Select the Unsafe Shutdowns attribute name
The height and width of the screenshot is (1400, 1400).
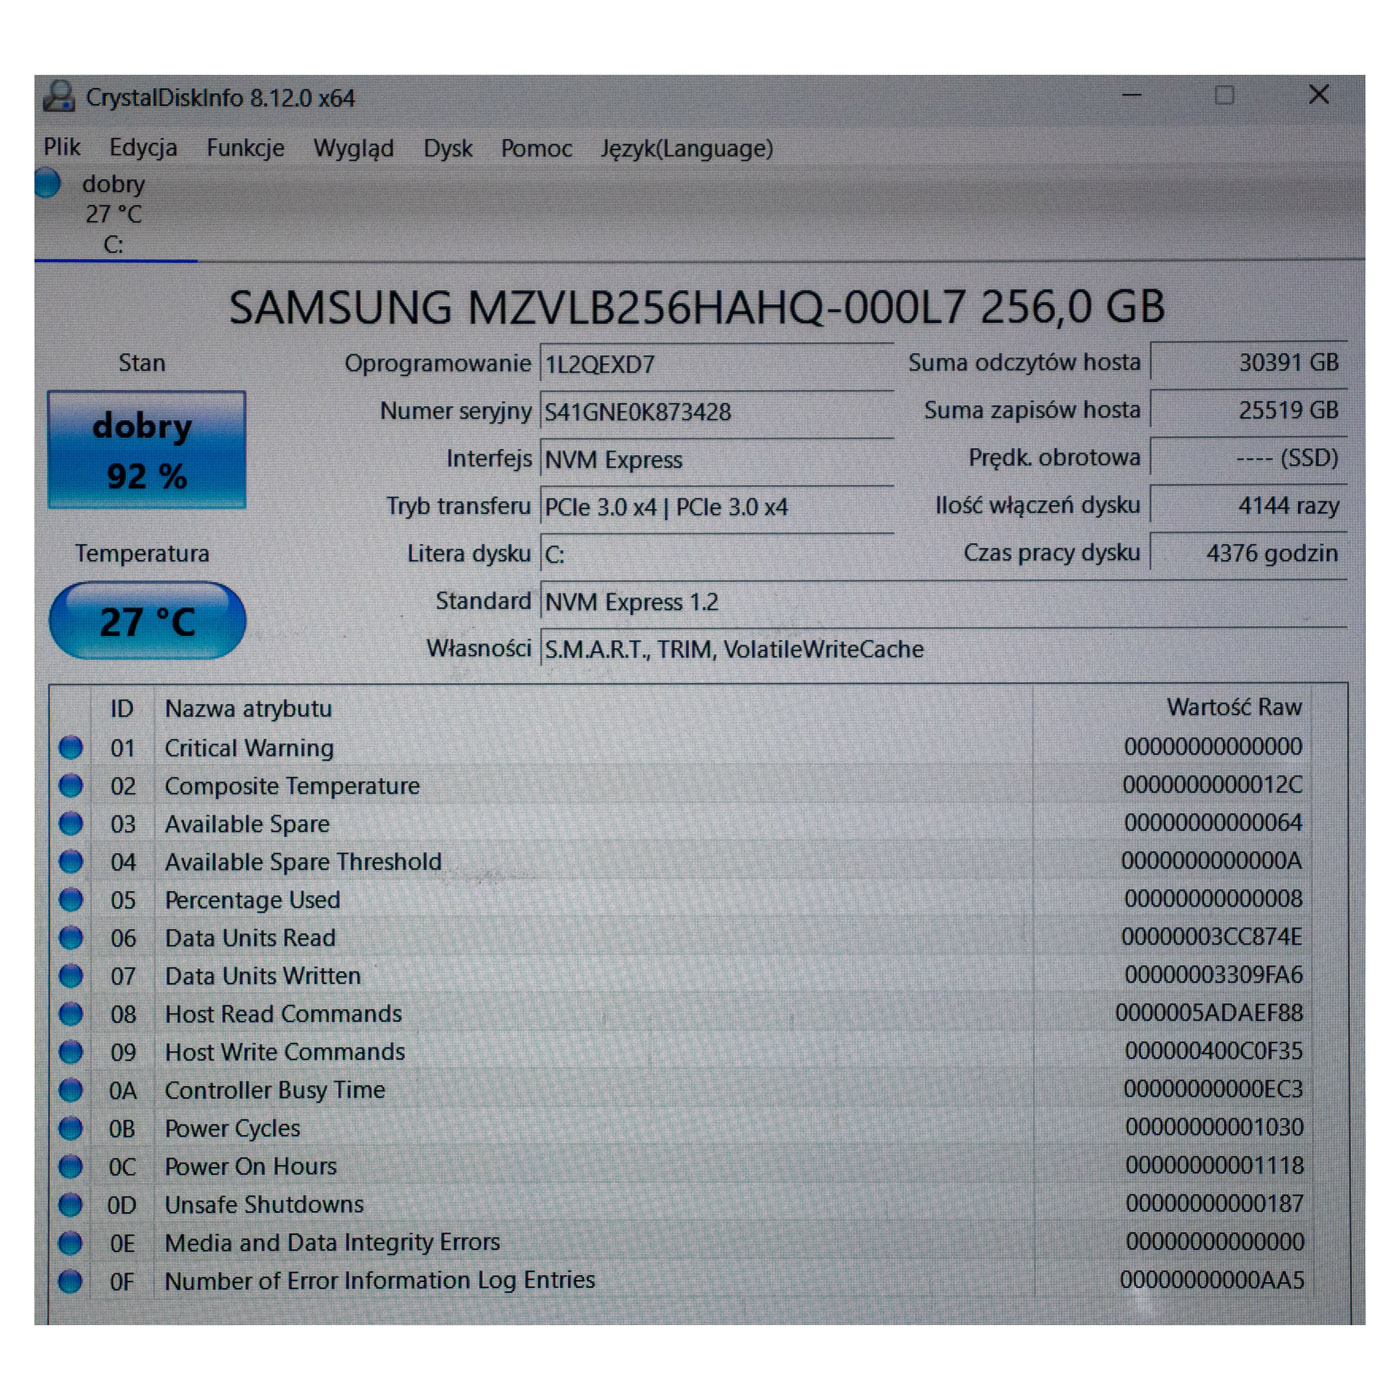(x=264, y=1204)
